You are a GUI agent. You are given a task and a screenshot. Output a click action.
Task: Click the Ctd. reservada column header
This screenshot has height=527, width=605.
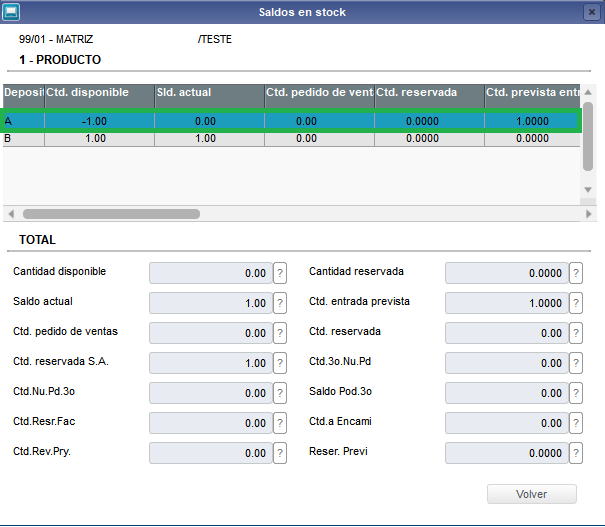(x=429, y=96)
